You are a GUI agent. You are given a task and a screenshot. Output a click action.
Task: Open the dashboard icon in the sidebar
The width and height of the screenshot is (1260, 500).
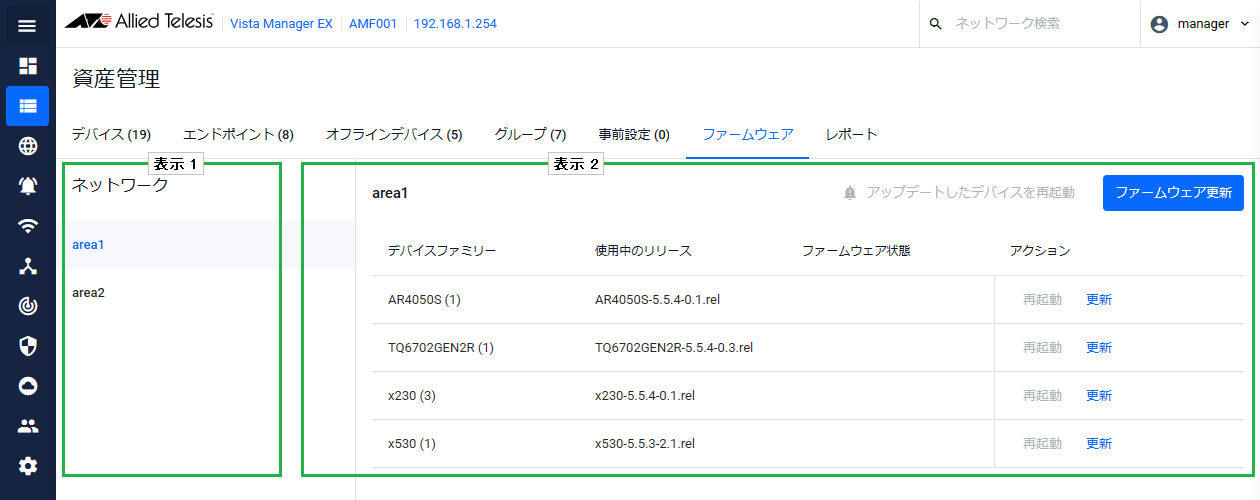point(27,66)
